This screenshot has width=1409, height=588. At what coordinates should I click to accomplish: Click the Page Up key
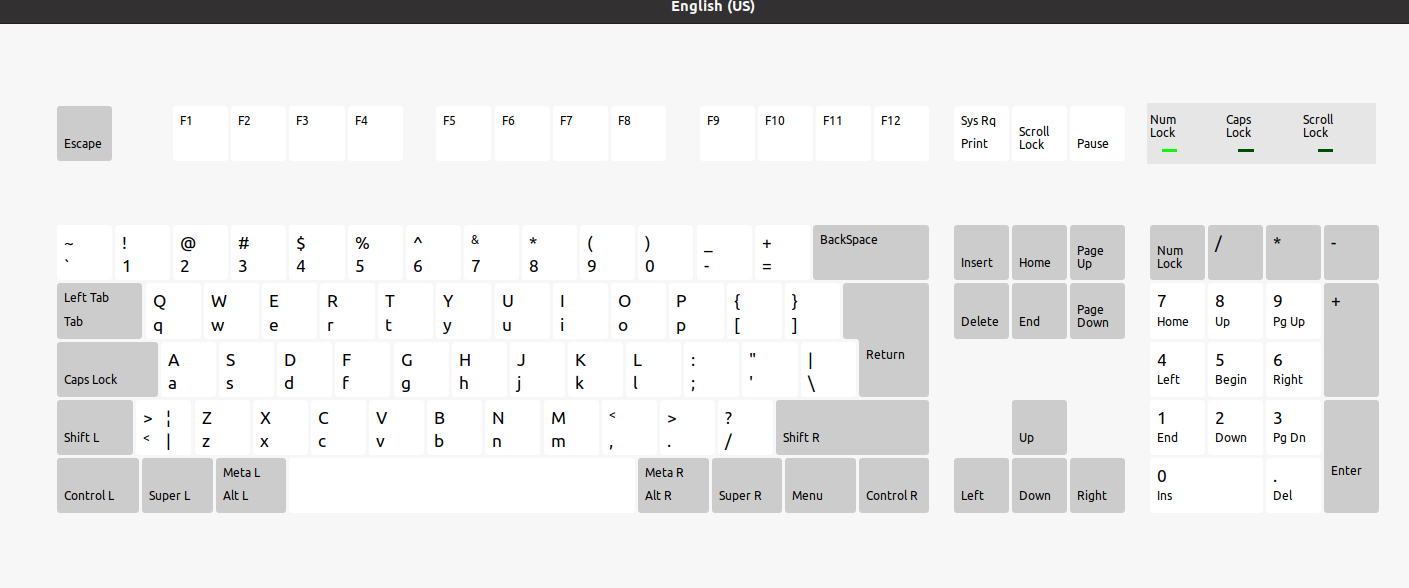(x=1097, y=252)
